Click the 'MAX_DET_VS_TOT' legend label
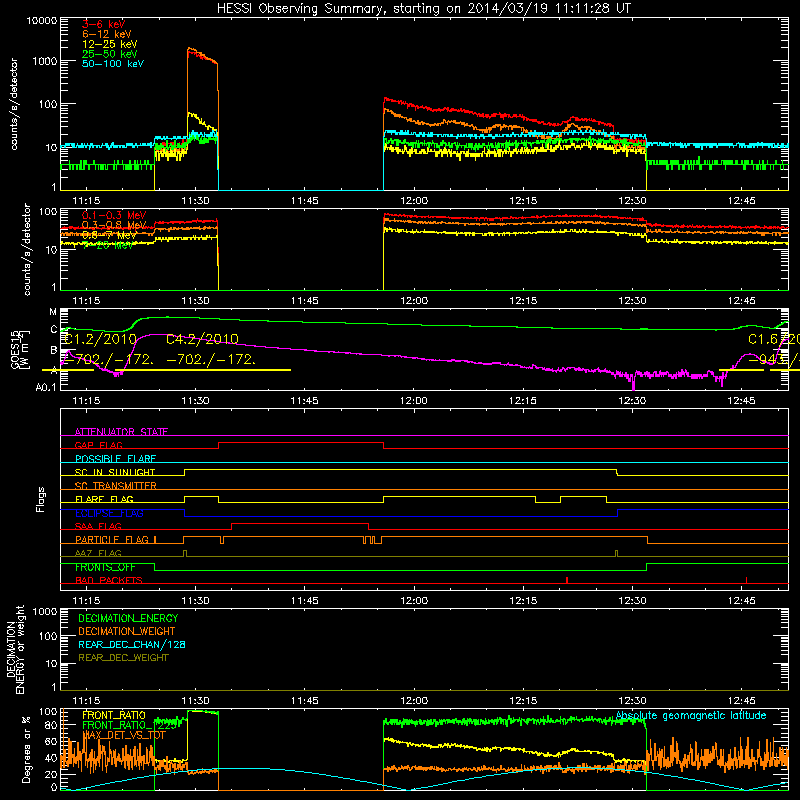800x800 pixels. coord(124,735)
